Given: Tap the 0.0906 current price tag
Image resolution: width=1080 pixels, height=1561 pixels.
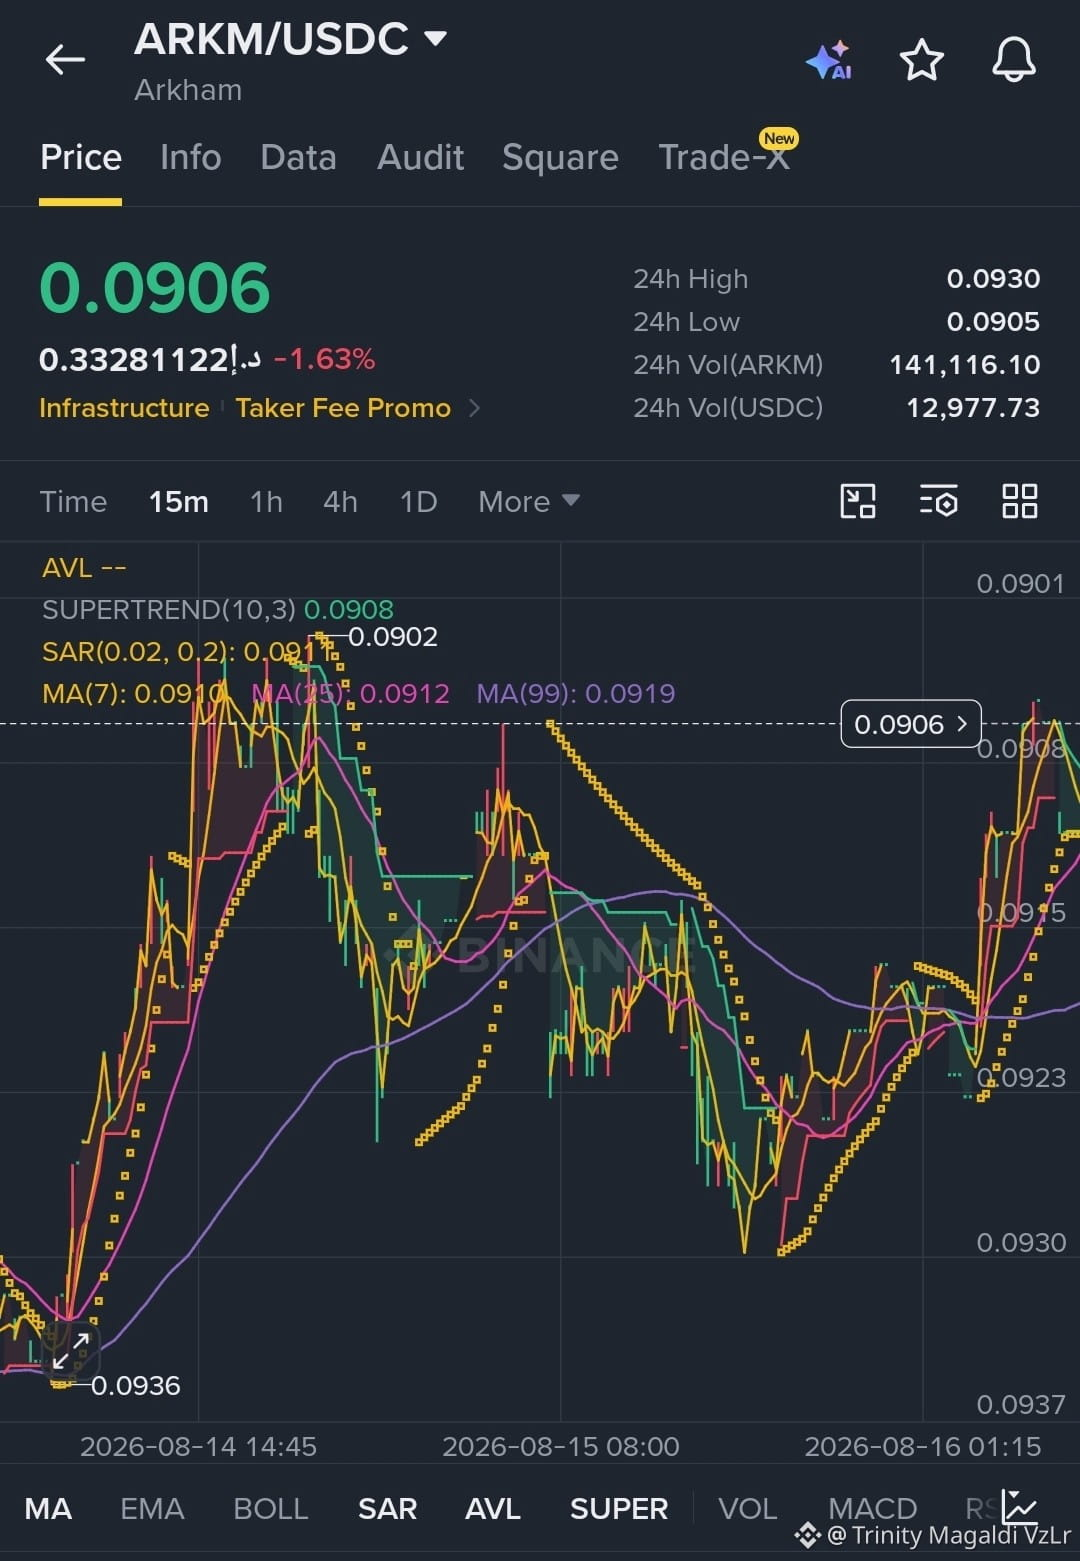Looking at the screenshot, I should click(911, 724).
